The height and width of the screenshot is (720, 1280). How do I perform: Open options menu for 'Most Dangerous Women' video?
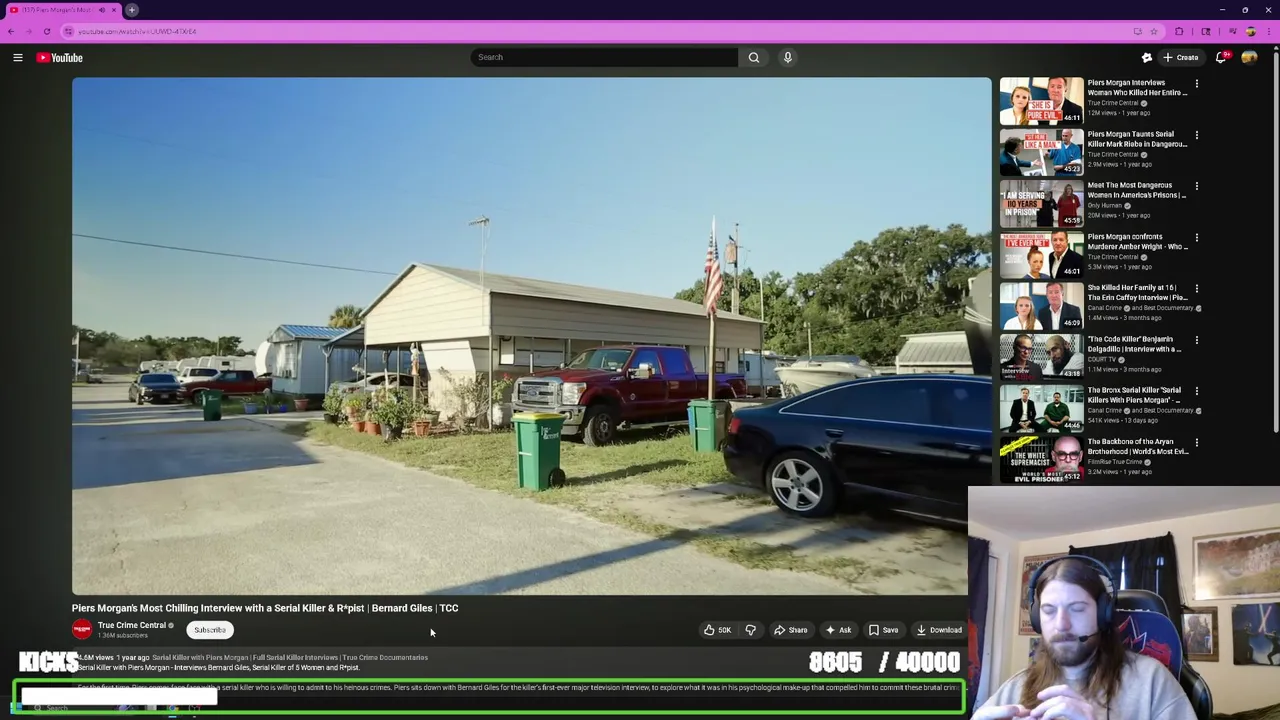1196,186
